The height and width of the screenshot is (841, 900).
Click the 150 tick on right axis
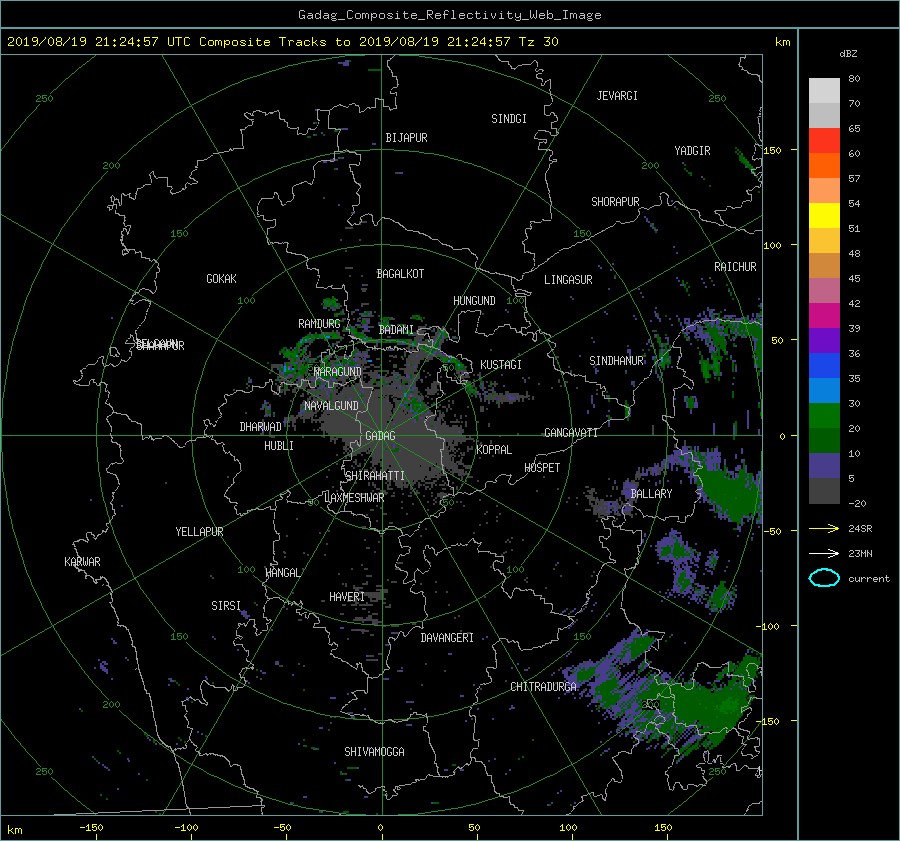click(x=772, y=150)
